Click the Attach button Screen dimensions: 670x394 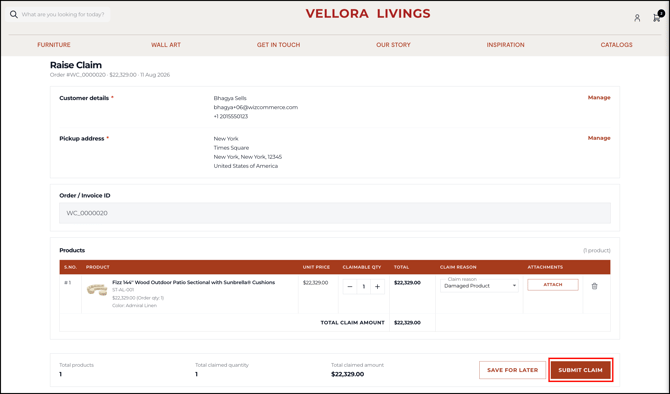point(553,285)
